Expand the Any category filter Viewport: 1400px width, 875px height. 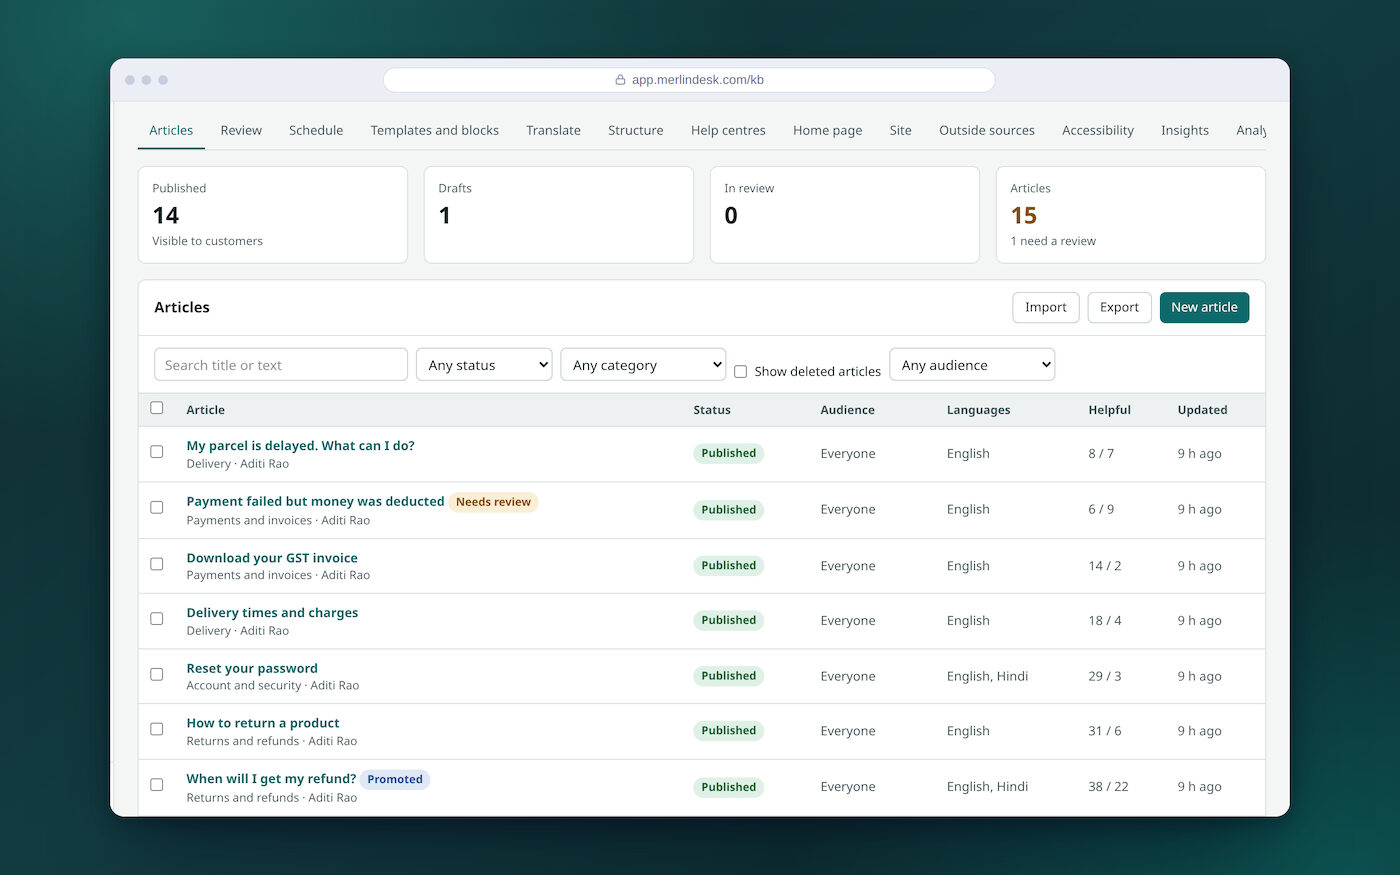pyautogui.click(x=643, y=365)
